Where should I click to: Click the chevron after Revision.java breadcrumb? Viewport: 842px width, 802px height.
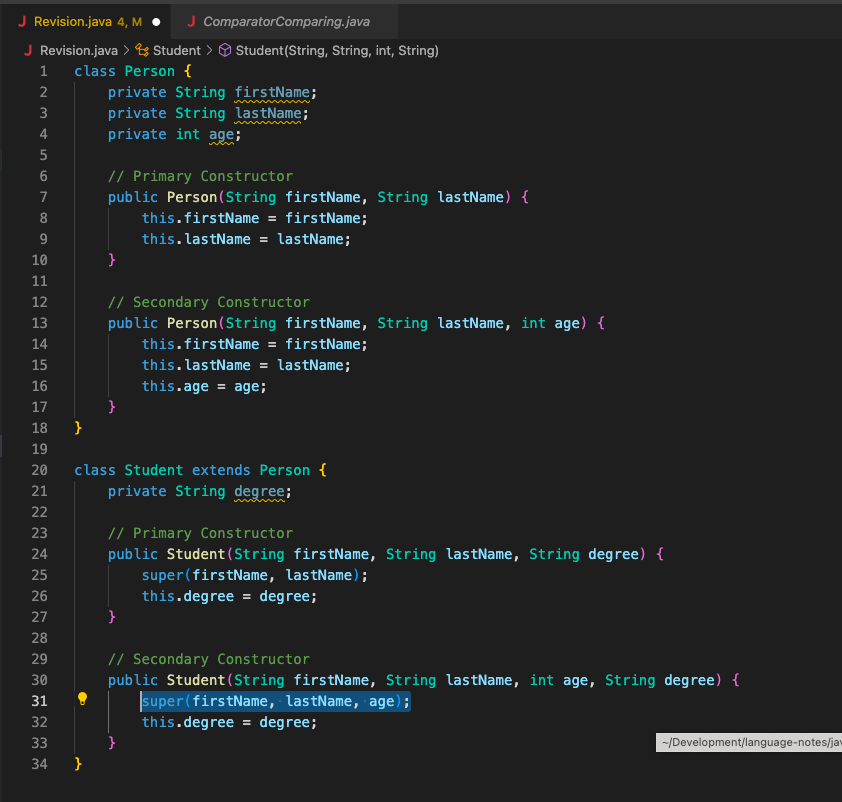126,50
